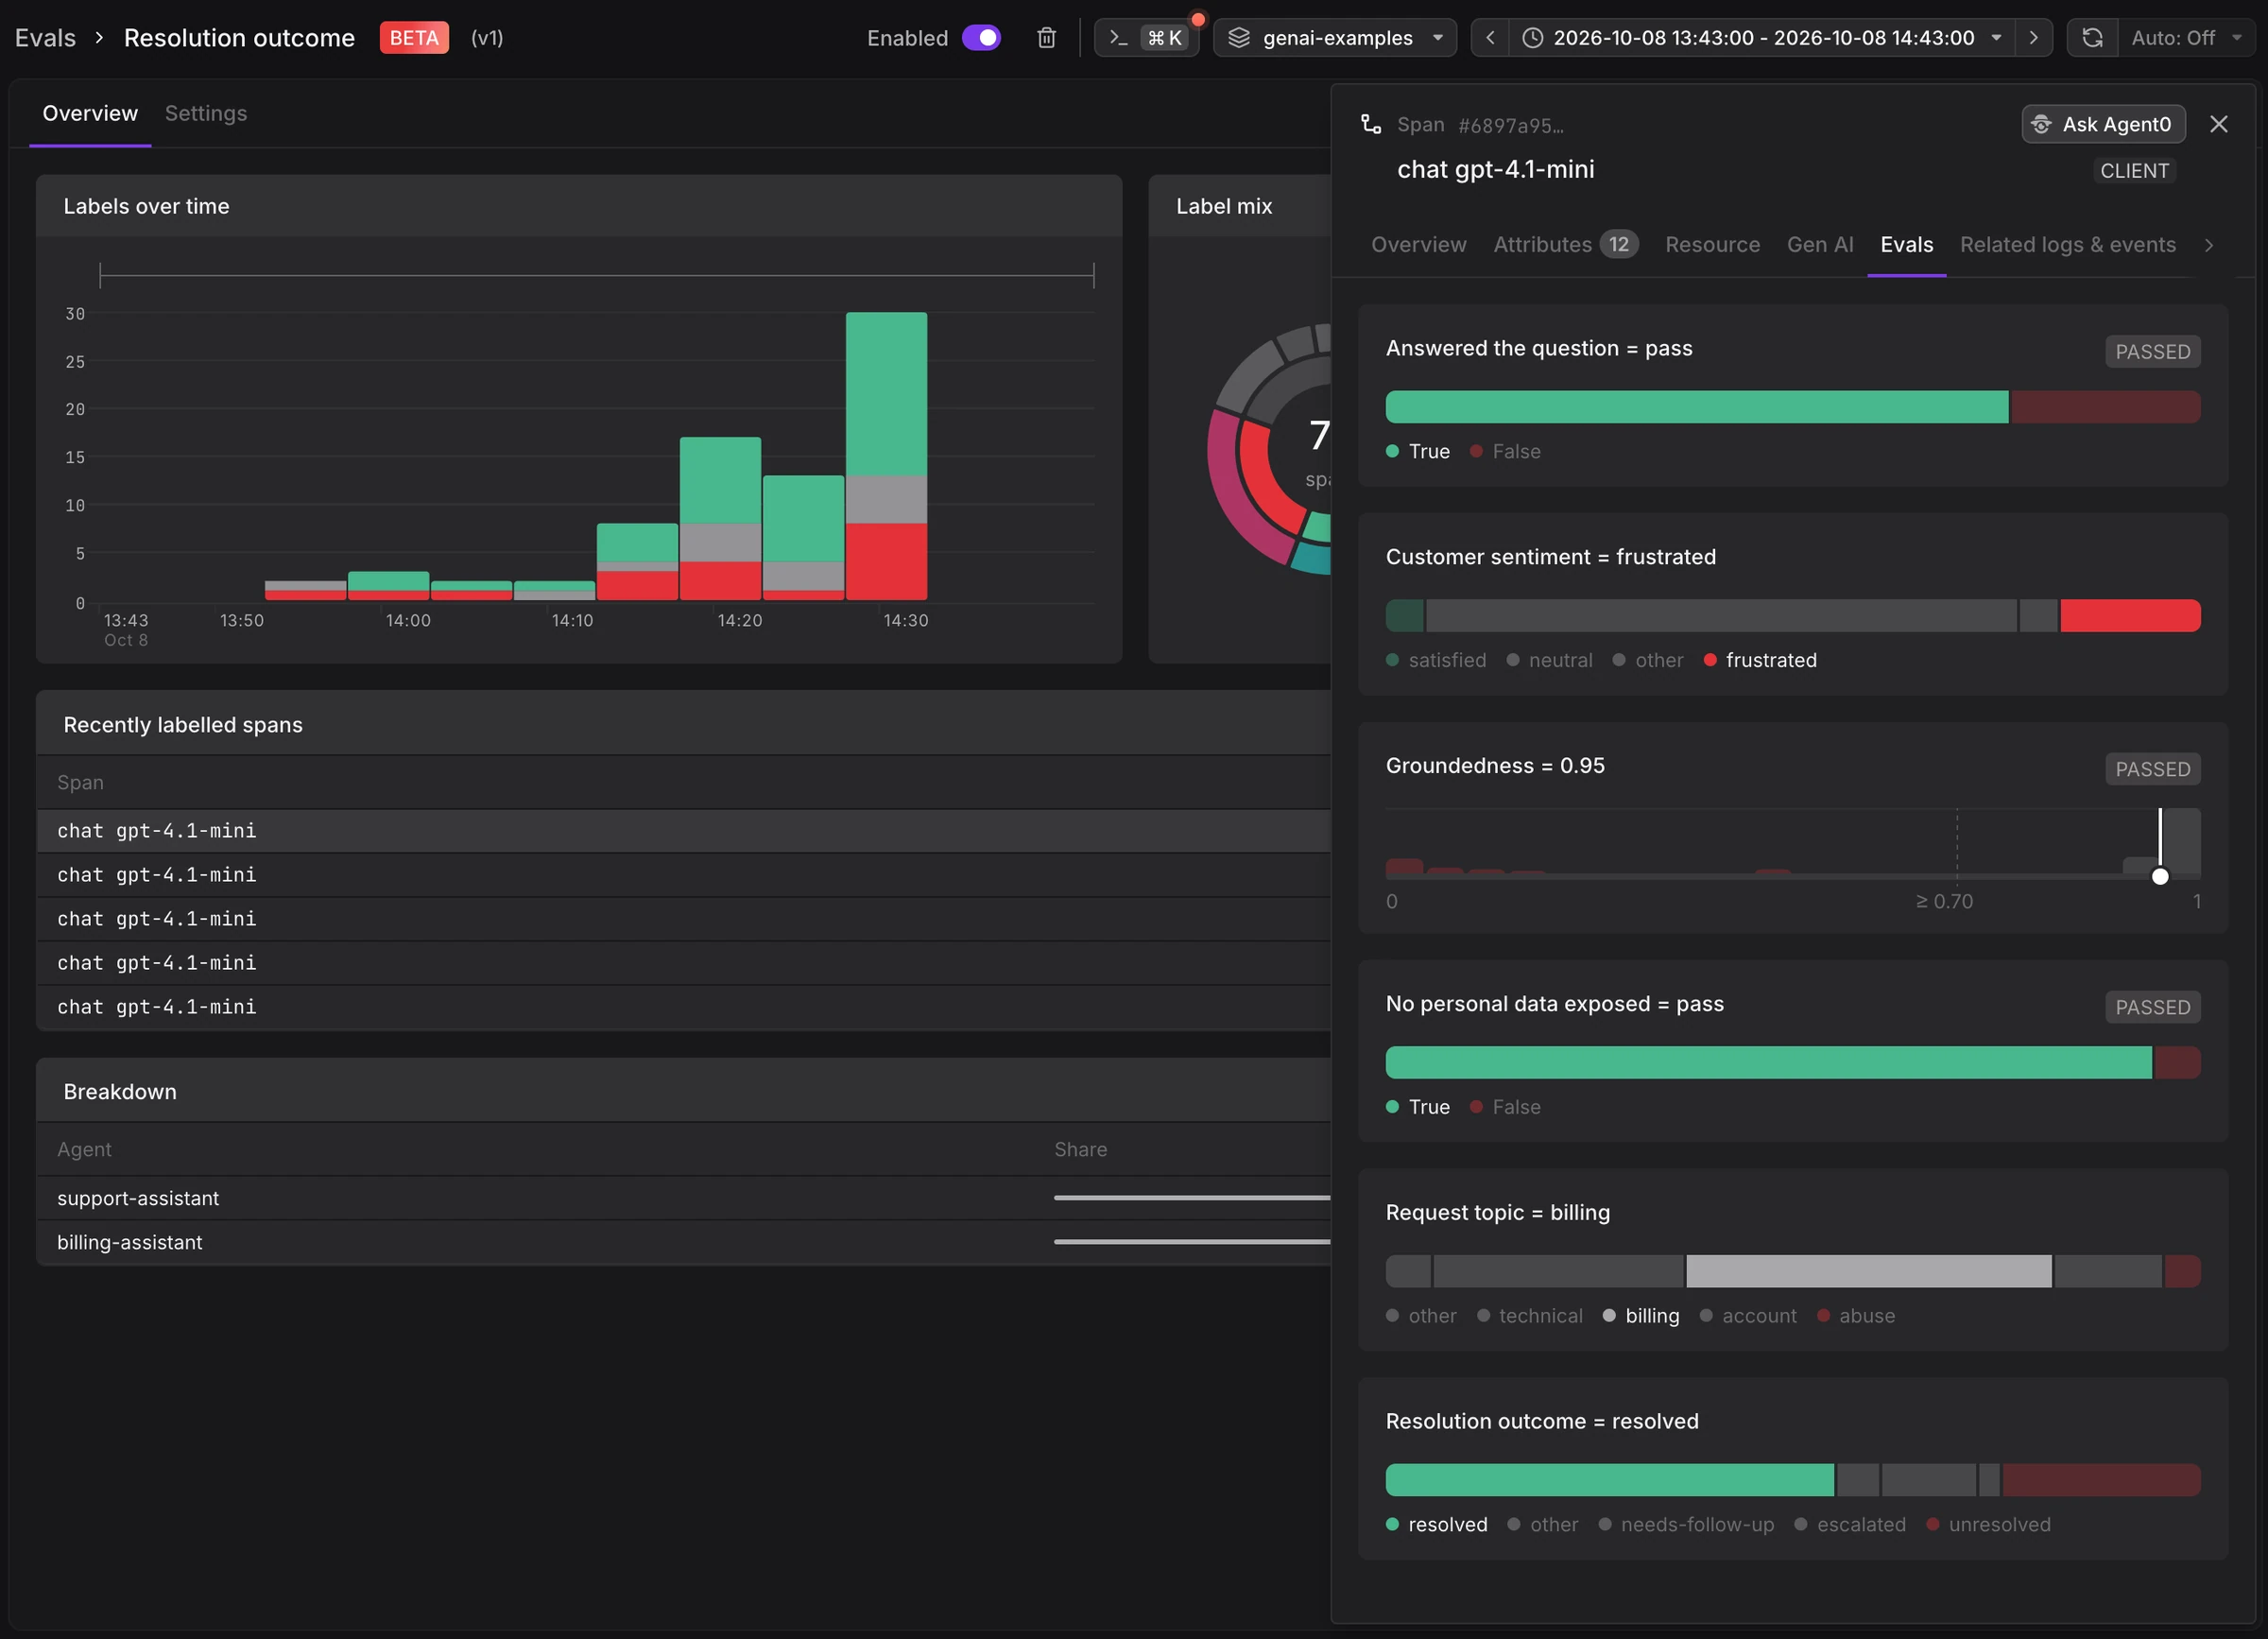Image resolution: width=2268 pixels, height=1639 pixels.
Task: Click the Groundedness score slider handle
Action: [x=2160, y=877]
